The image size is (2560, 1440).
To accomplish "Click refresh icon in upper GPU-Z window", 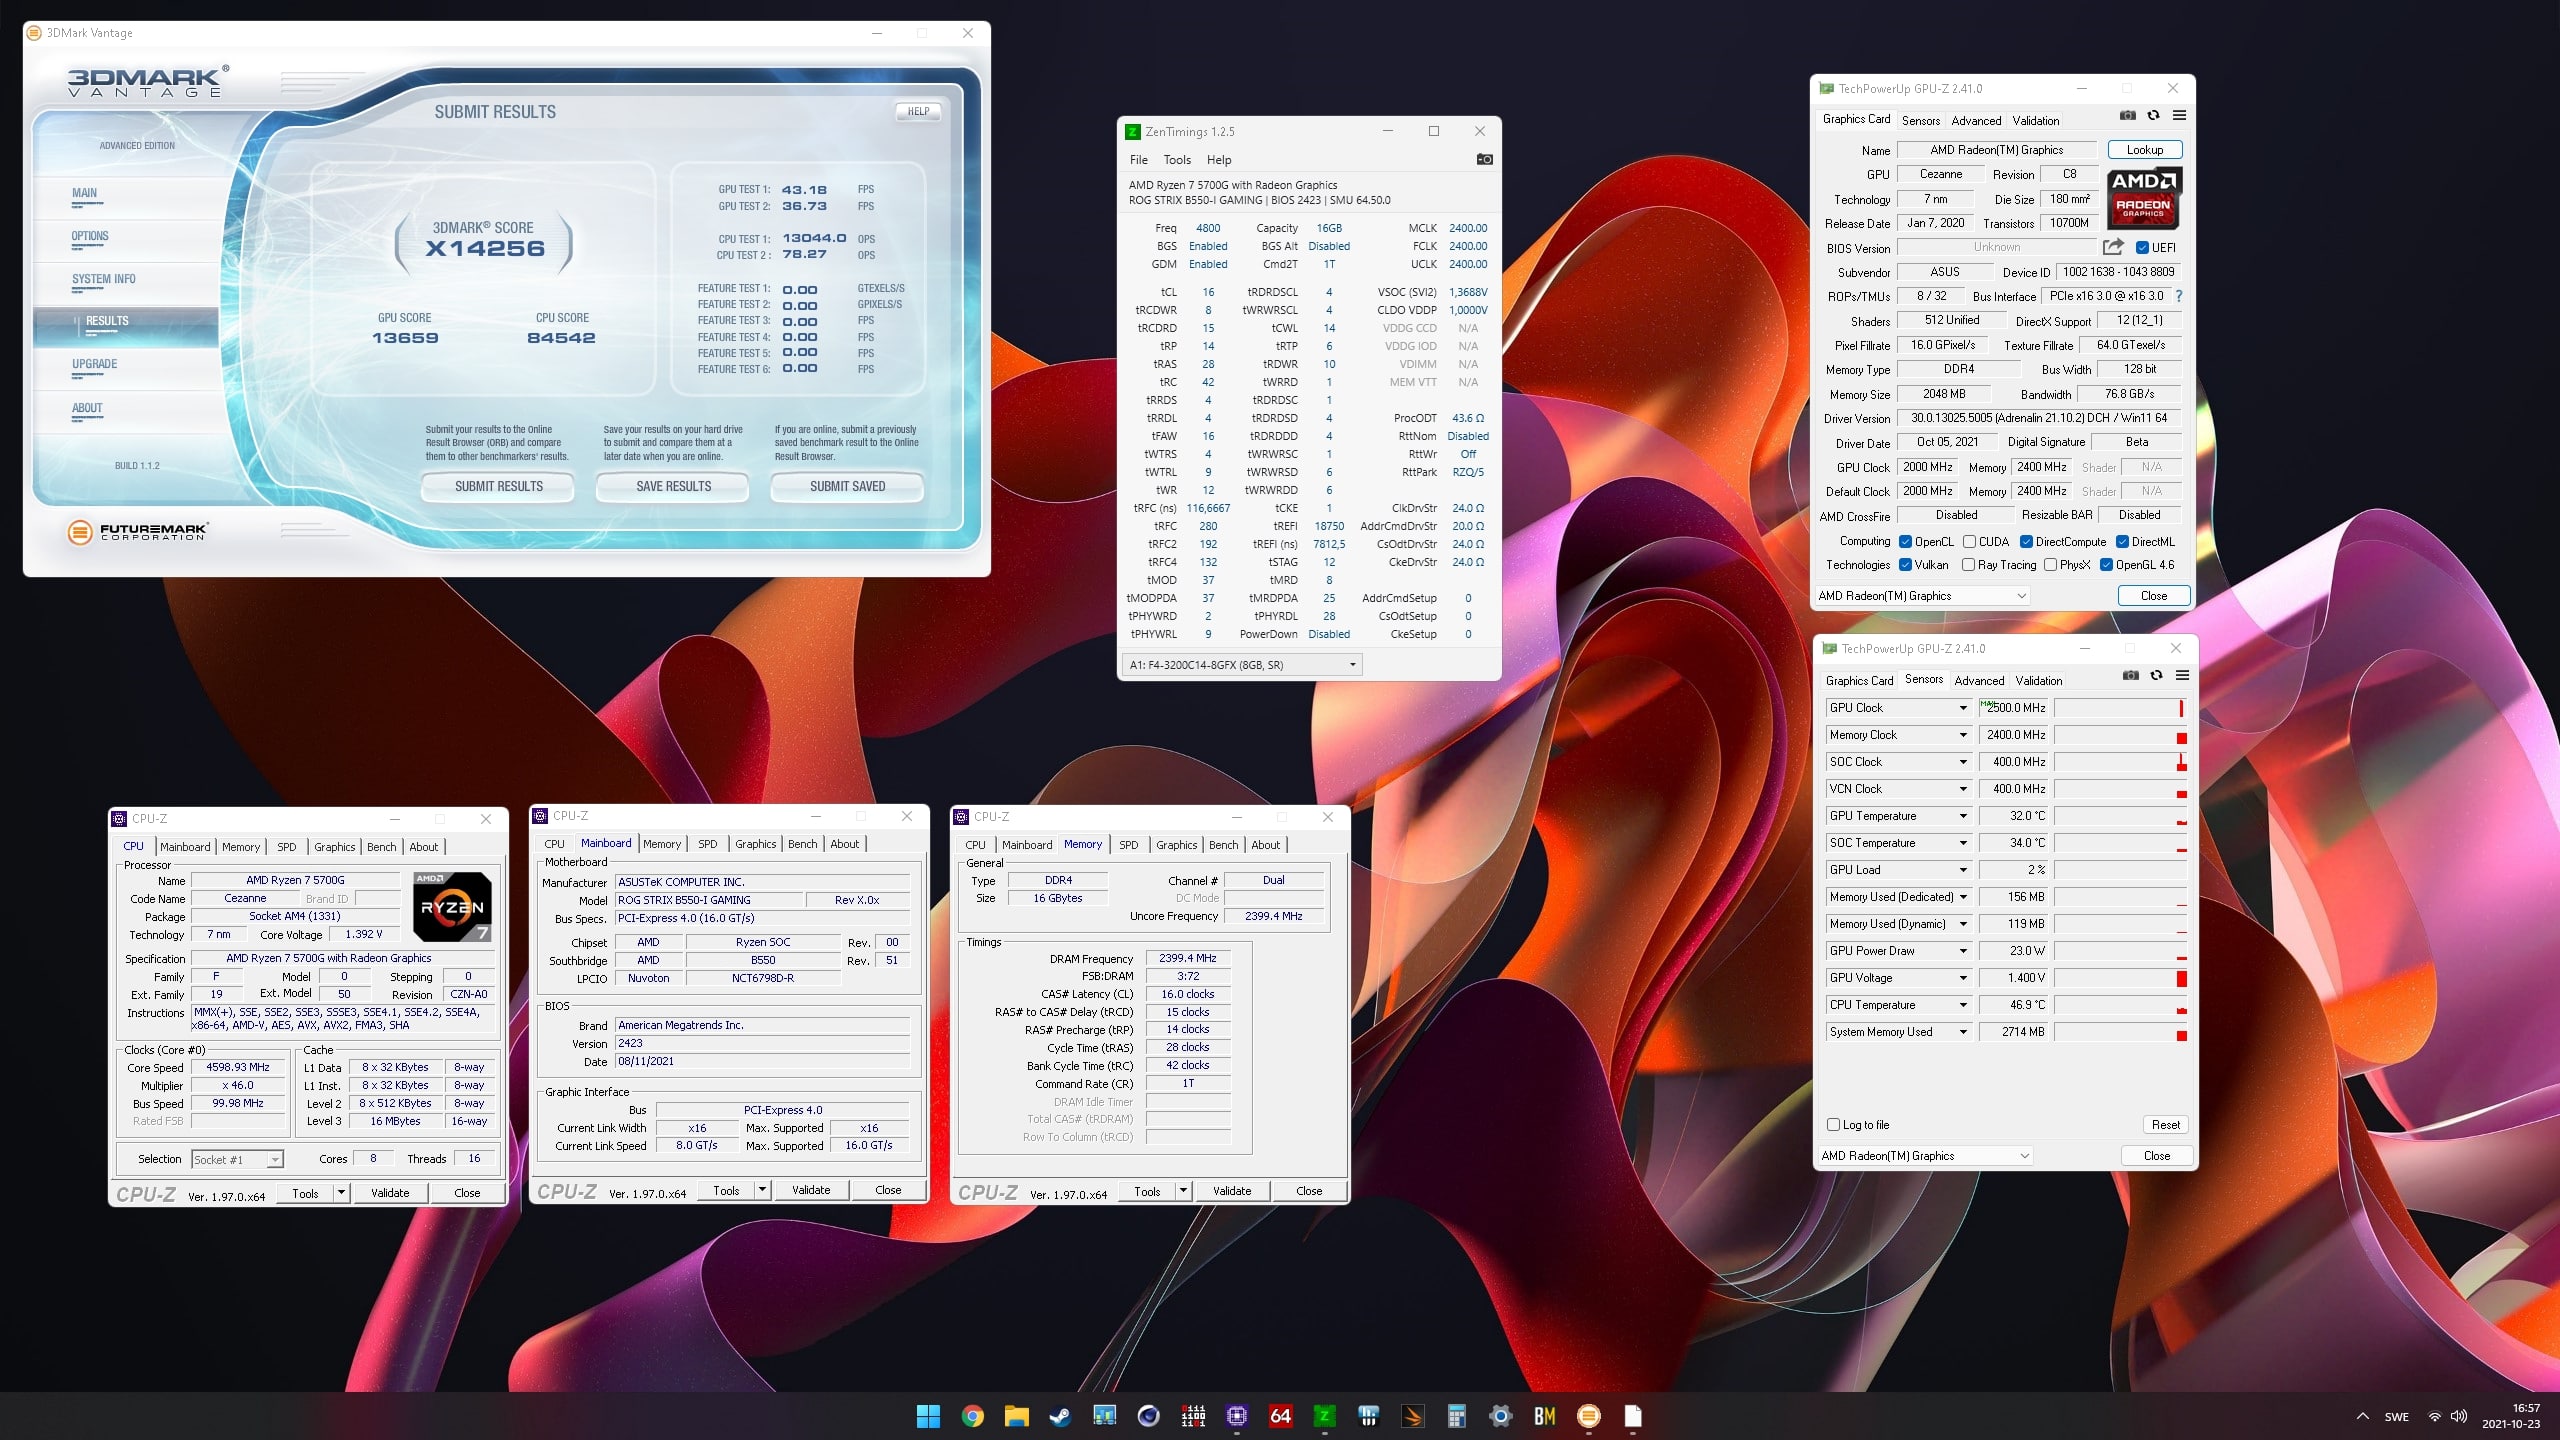I will click(2153, 116).
